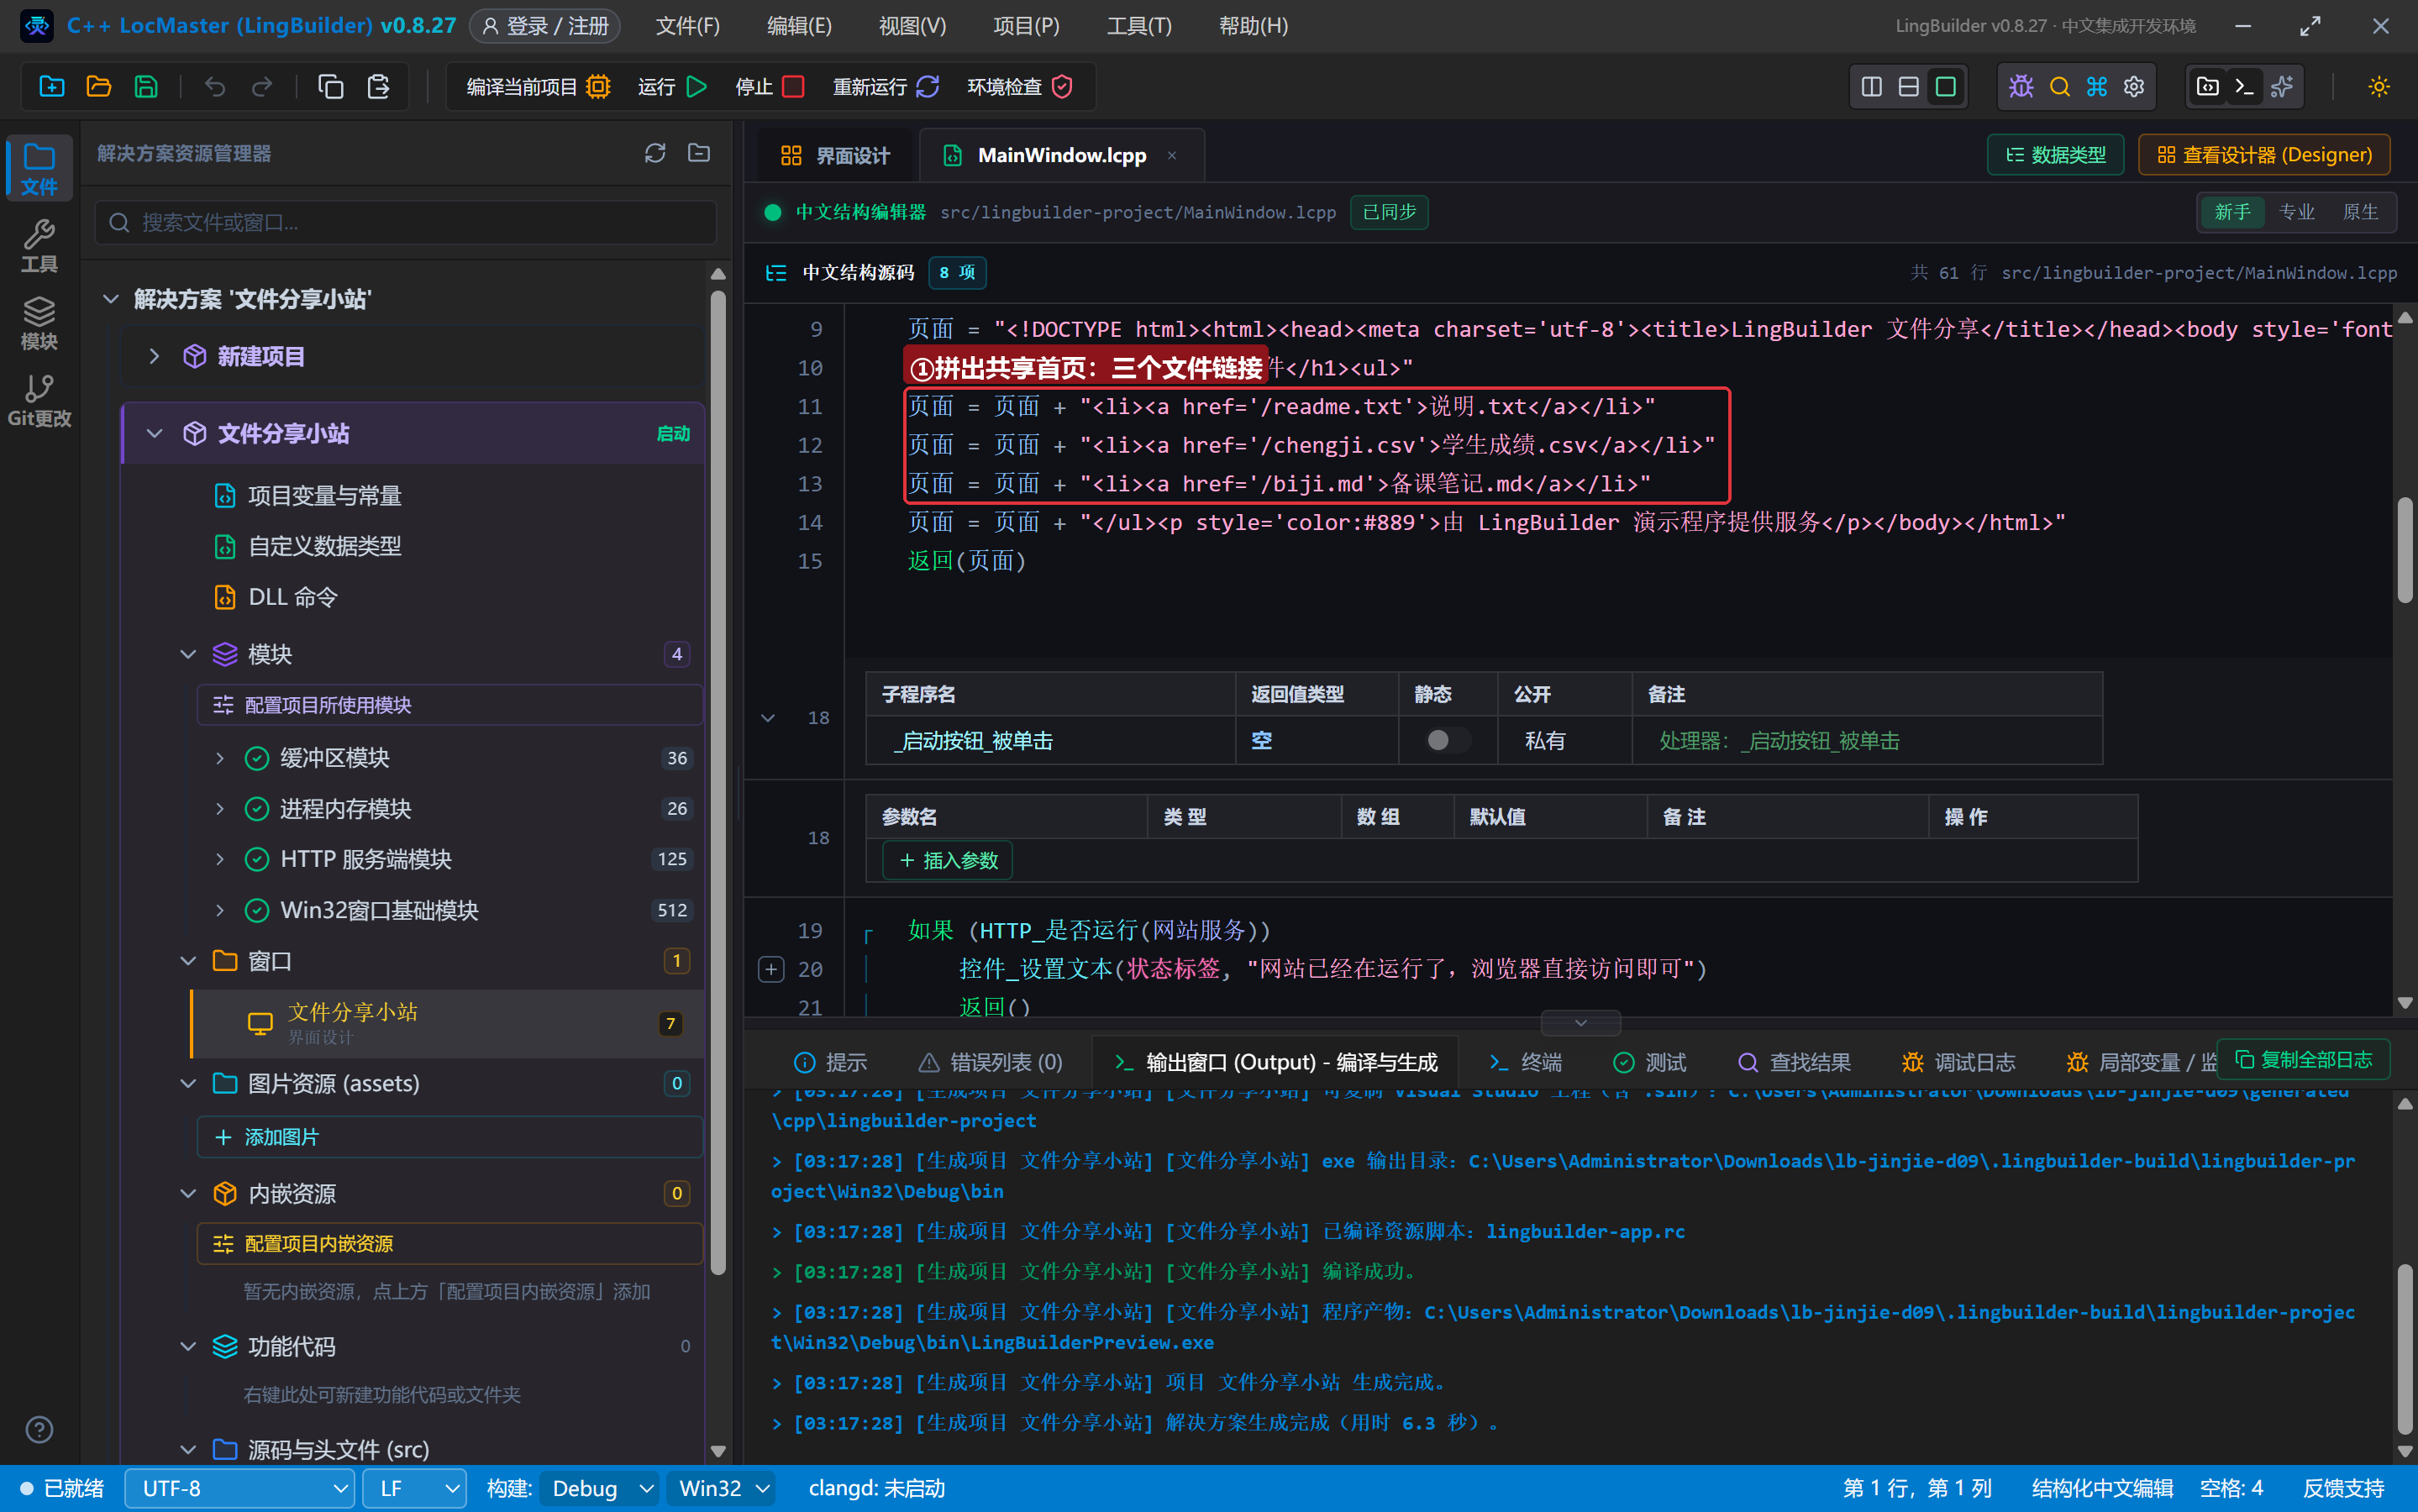Toggle the 静态 switch for _启动按钮_被单击
Viewport: 2418px width, 1512px height.
click(1447, 740)
